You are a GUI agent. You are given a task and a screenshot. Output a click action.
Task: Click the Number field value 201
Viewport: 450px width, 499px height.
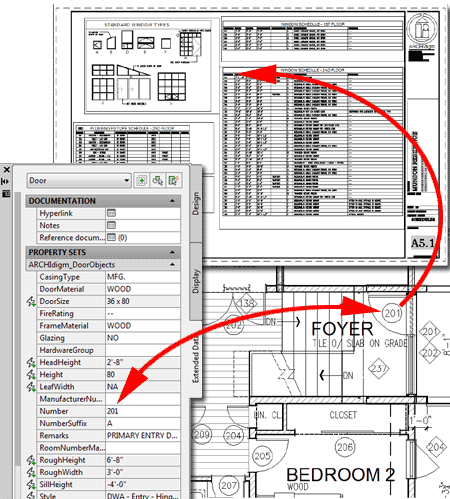click(x=143, y=411)
